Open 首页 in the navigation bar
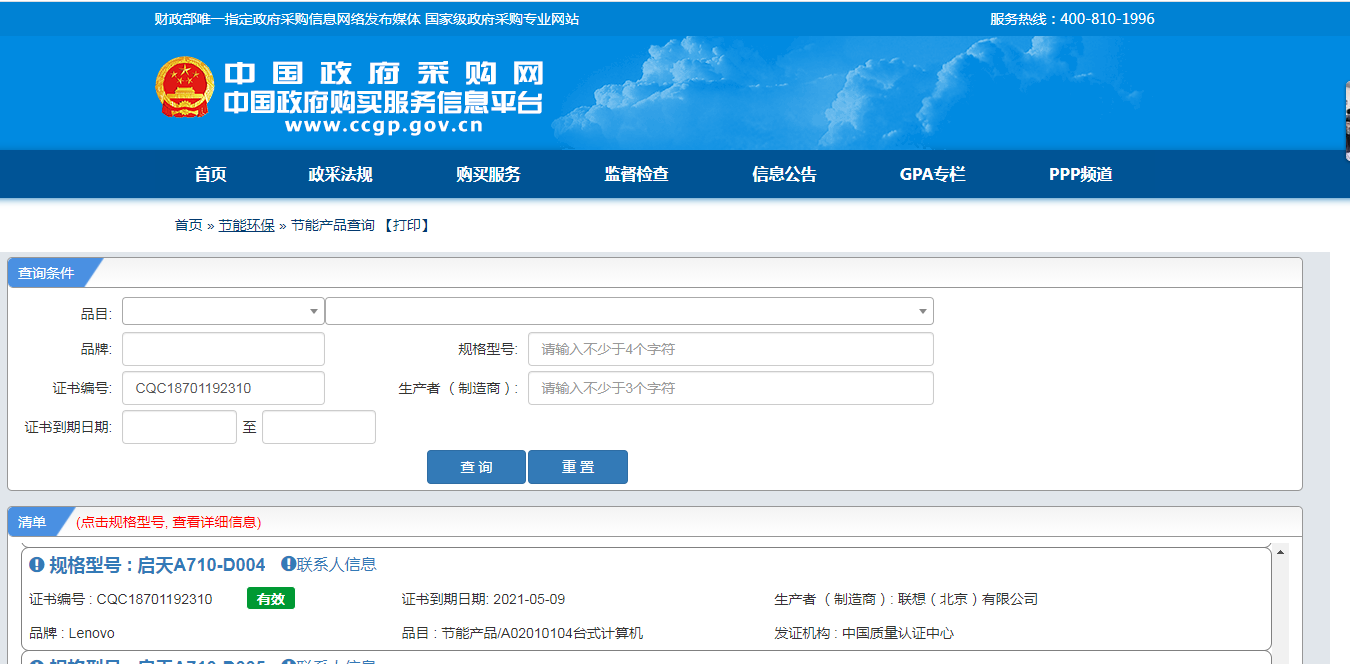Image resolution: width=1350 pixels, height=664 pixels. [x=211, y=174]
